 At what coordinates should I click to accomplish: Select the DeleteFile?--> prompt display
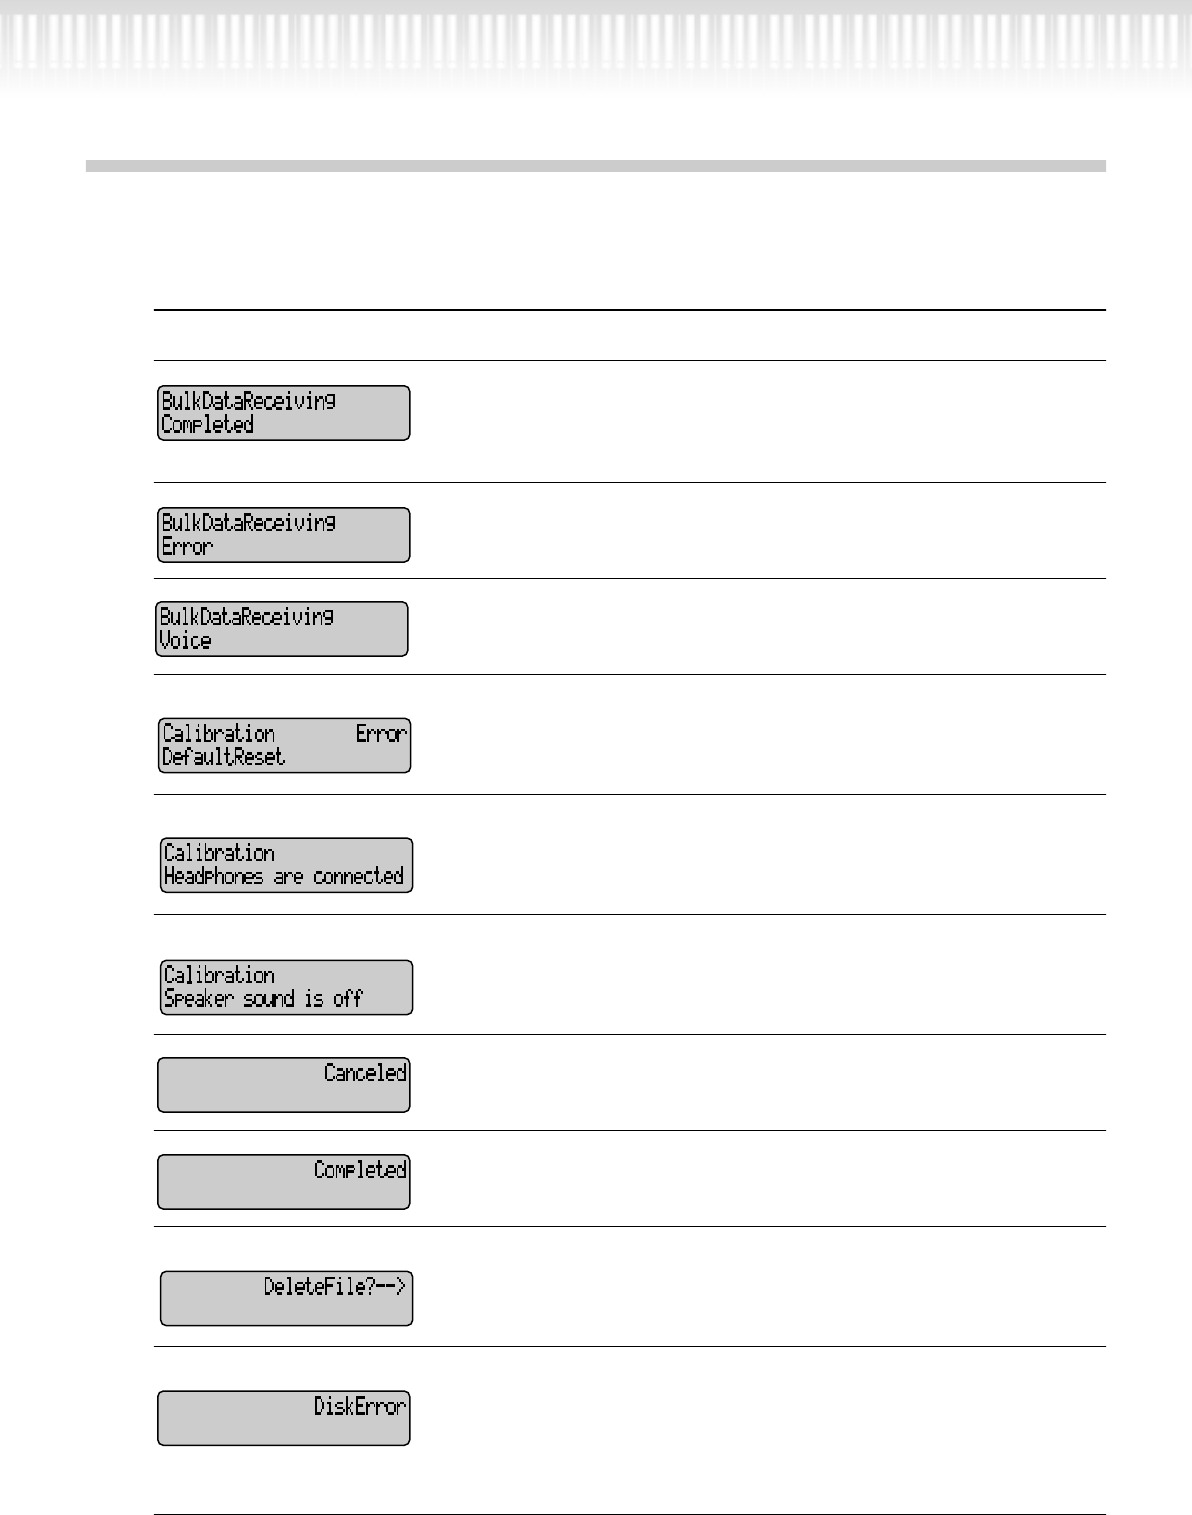286,1298
